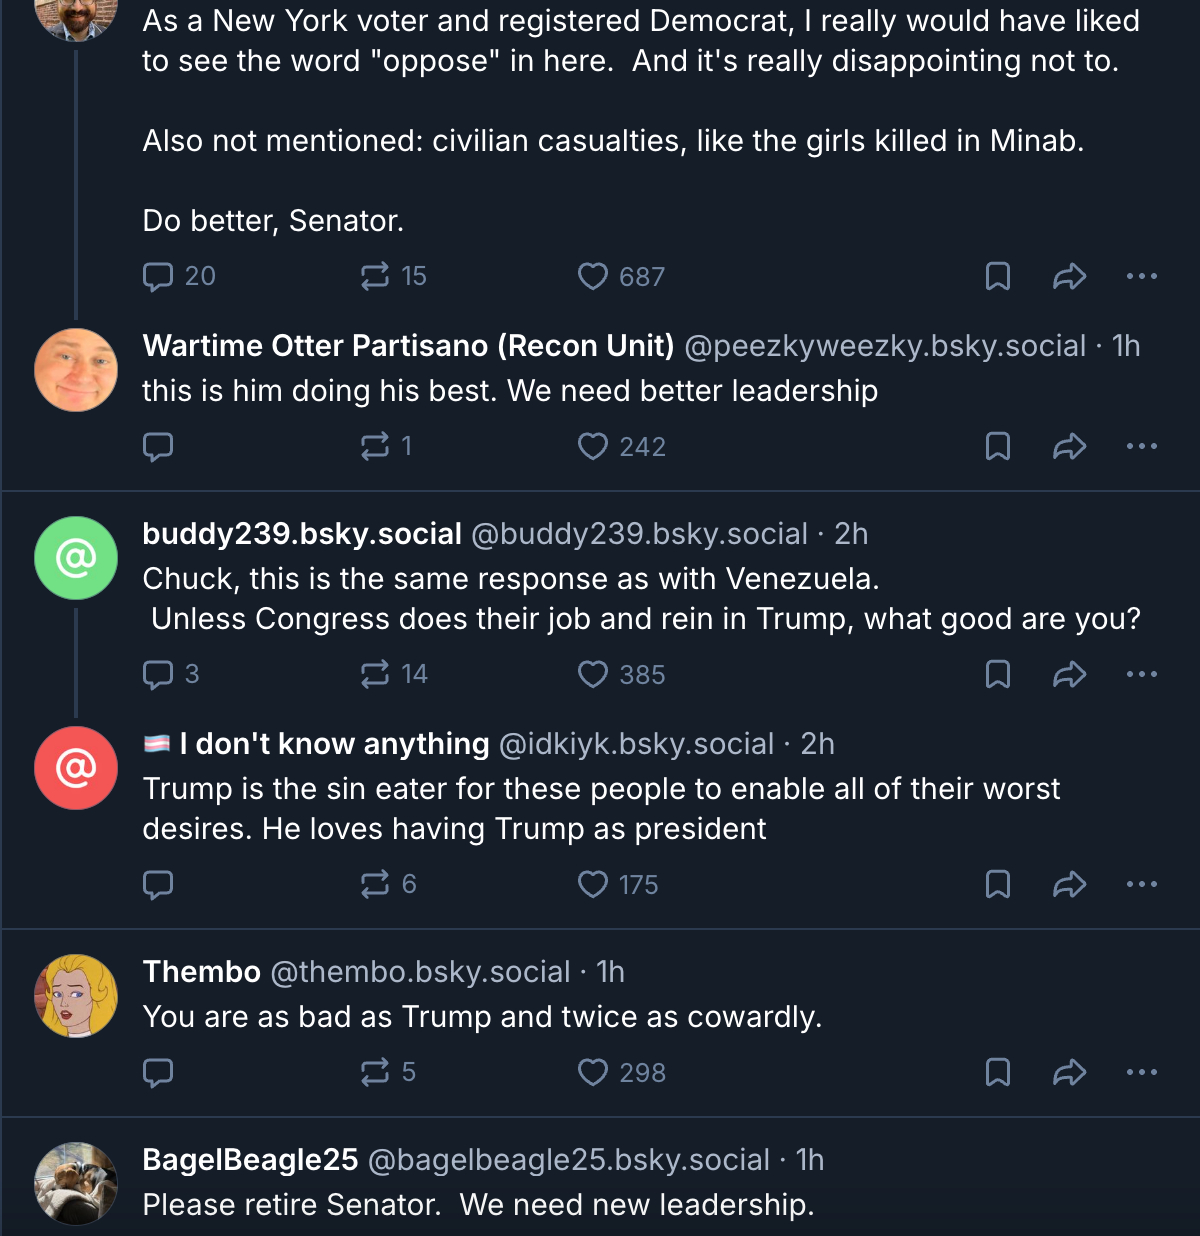Viewport: 1200px width, 1236px height.
Task: Bookmark Thembo's post
Action: click(997, 1072)
